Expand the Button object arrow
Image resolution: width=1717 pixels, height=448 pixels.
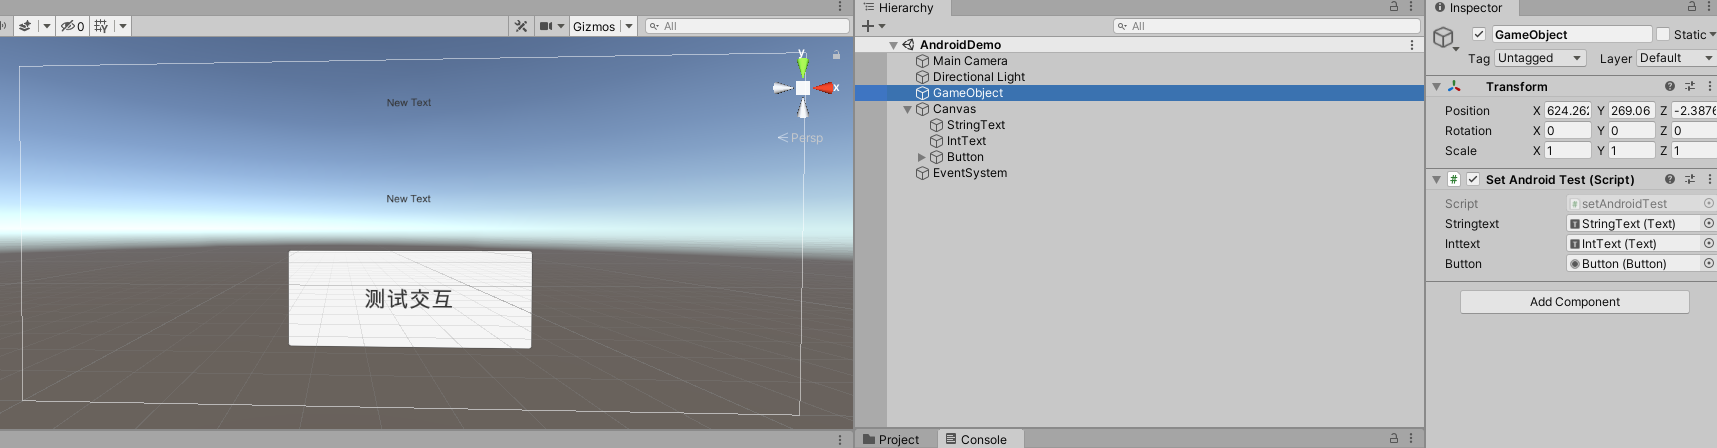pyautogui.click(x=921, y=157)
